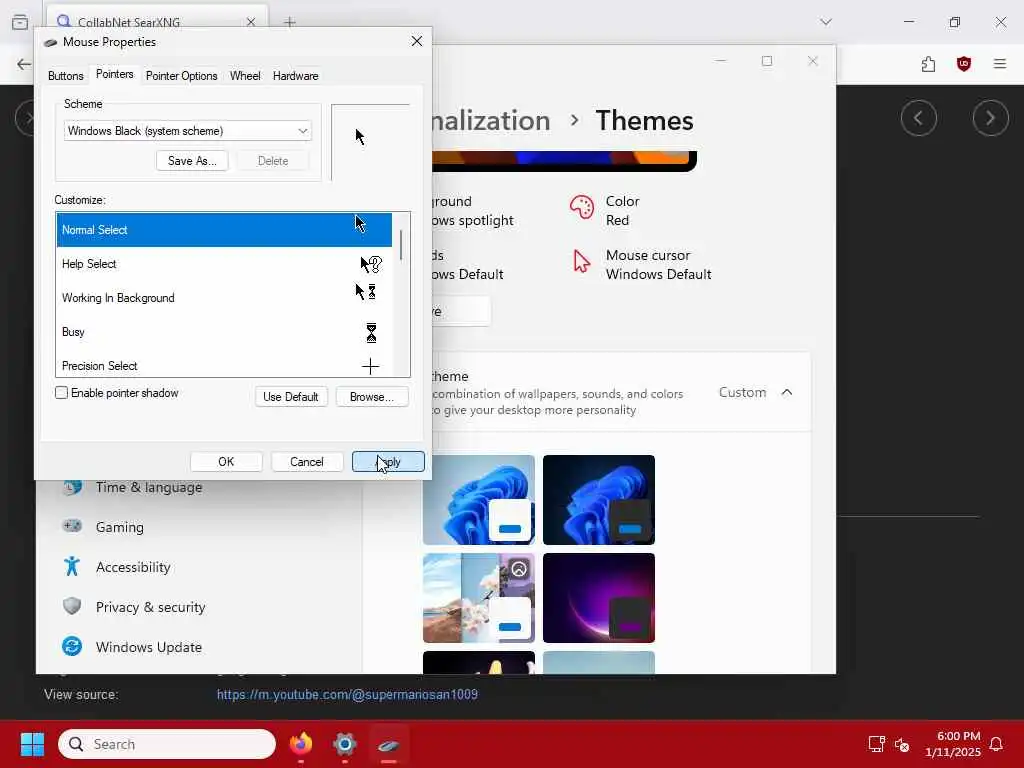The image size is (1024, 768).
Task: Click Cancel in Mouse Properties
Action: (x=307, y=462)
